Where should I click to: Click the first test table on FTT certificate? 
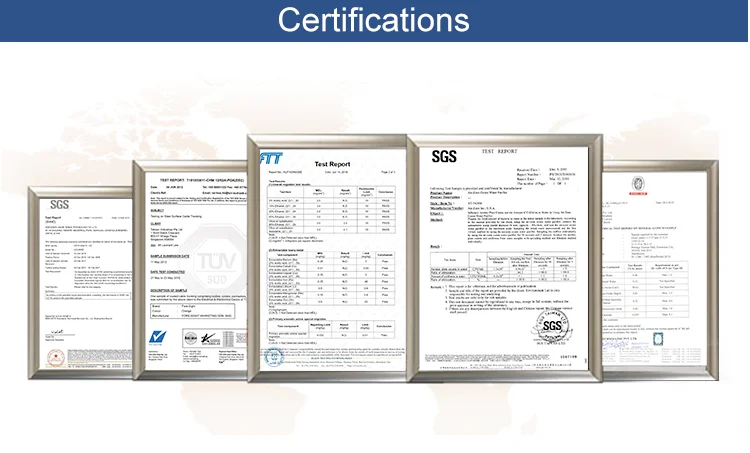pyautogui.click(x=331, y=210)
